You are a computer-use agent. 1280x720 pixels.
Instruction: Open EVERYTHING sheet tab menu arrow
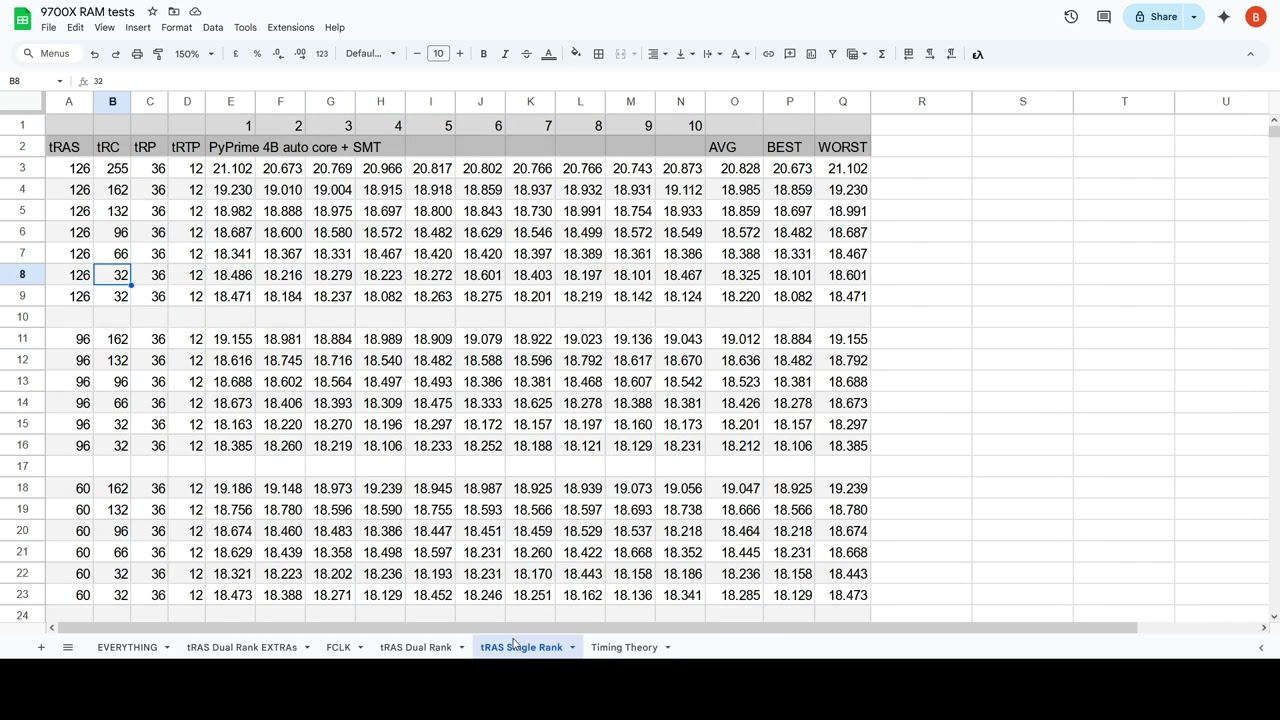click(x=166, y=648)
